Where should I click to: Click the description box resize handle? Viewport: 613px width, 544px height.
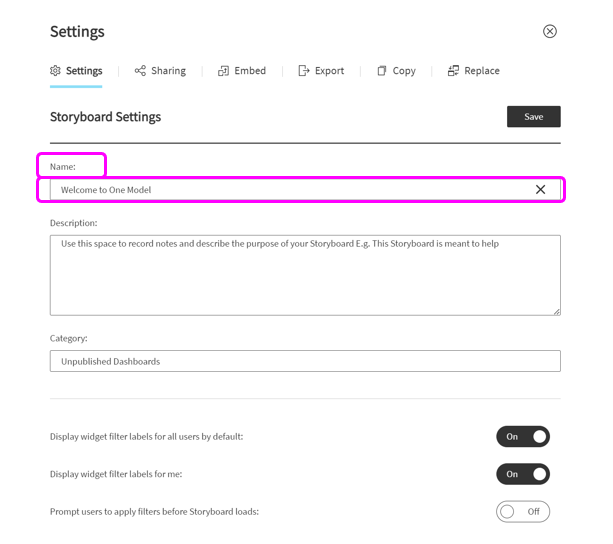(x=557, y=311)
